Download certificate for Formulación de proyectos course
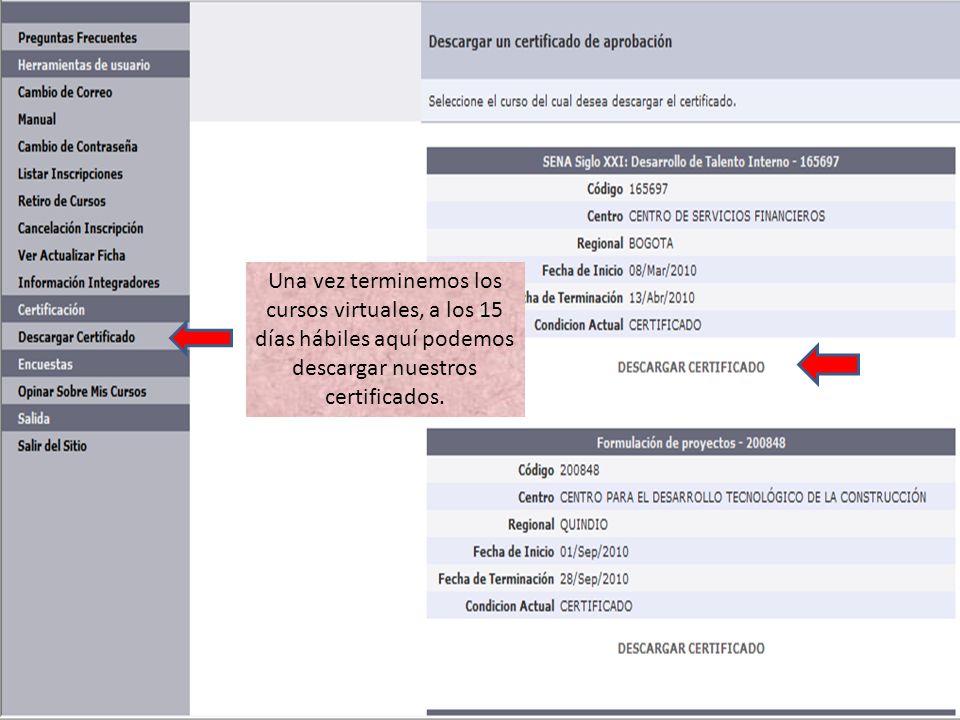The height and width of the screenshot is (720, 960). (x=691, y=648)
